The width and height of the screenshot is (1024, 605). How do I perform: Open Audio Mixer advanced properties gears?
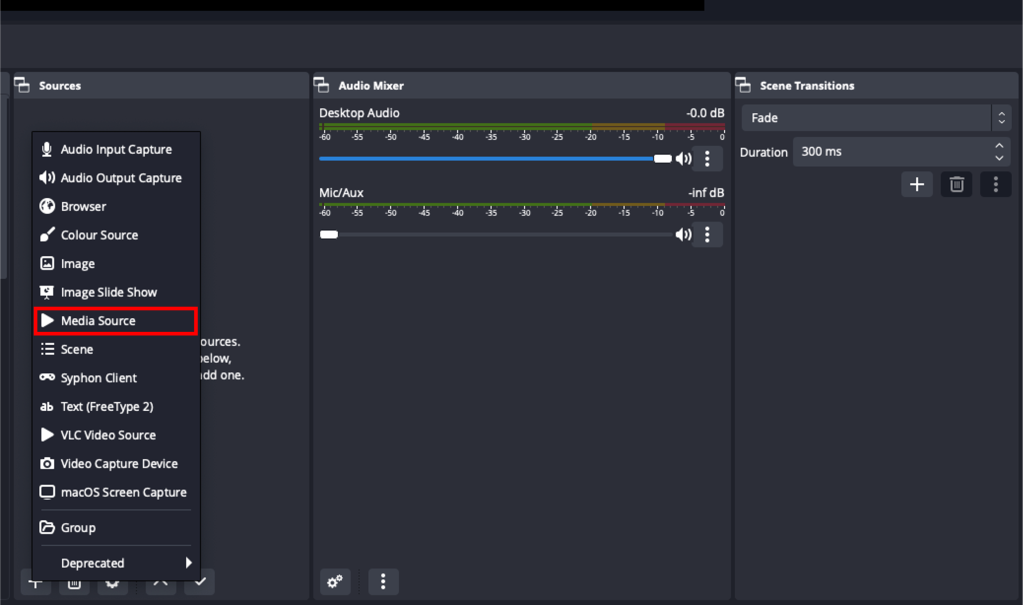[335, 581]
